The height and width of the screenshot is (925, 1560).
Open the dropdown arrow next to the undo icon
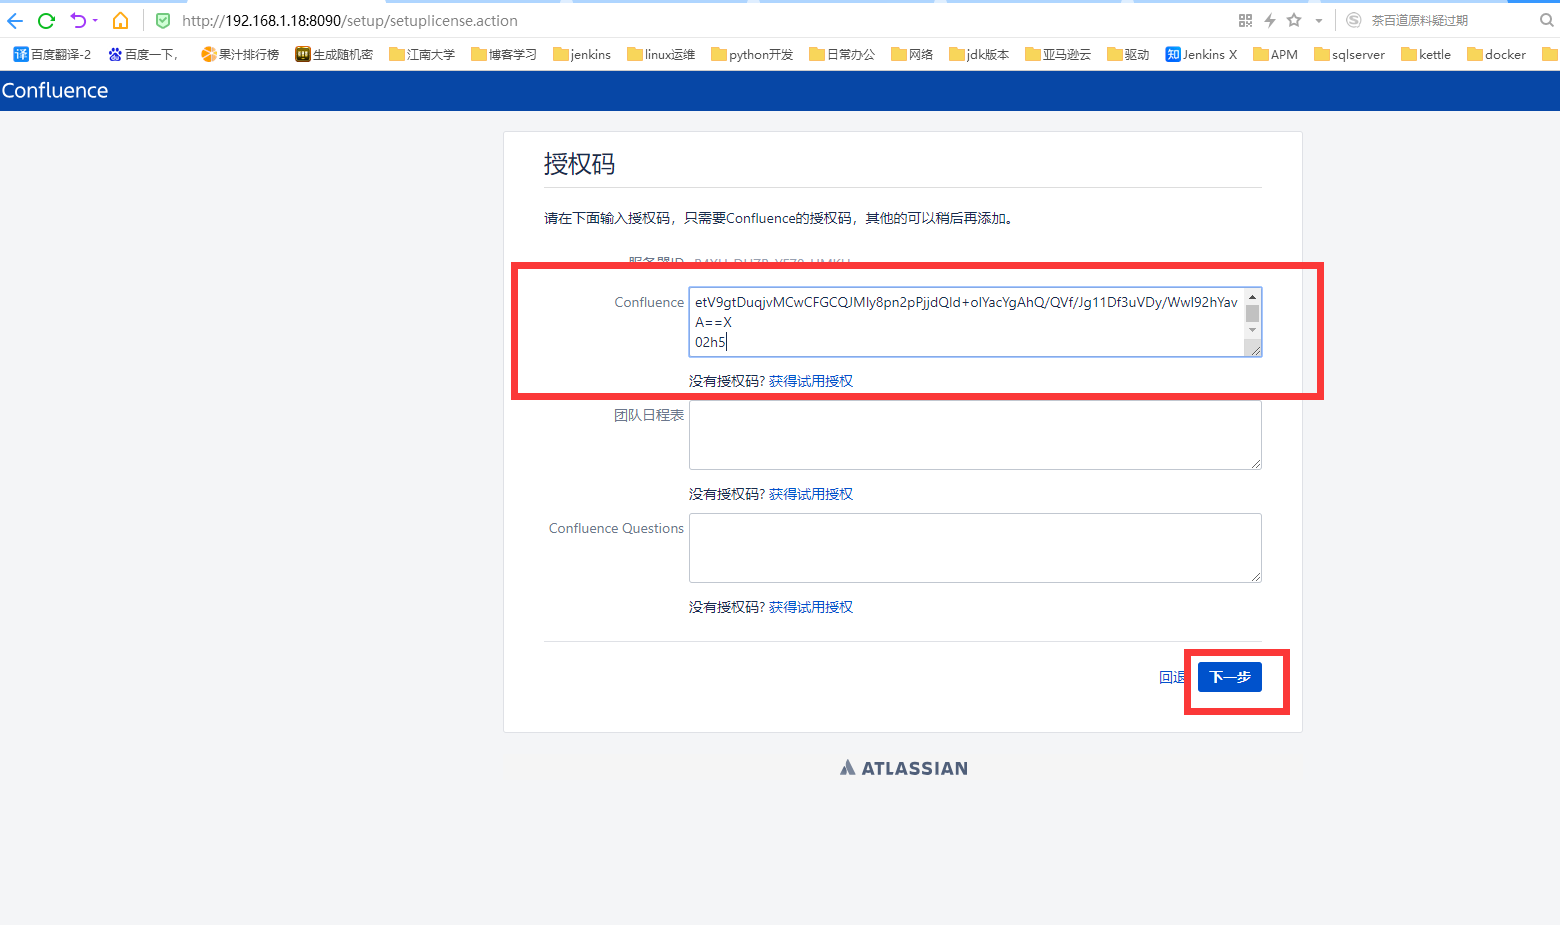96,20
